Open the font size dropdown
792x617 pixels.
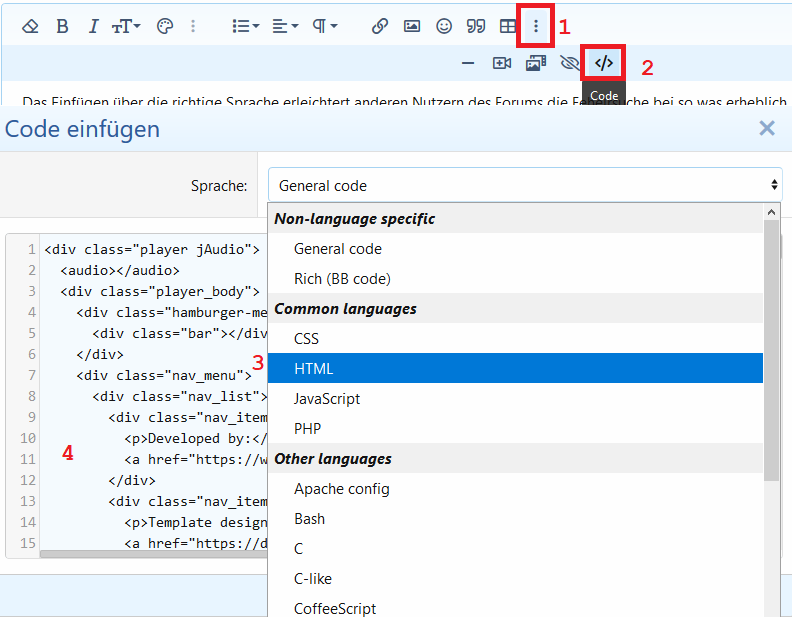(126, 26)
